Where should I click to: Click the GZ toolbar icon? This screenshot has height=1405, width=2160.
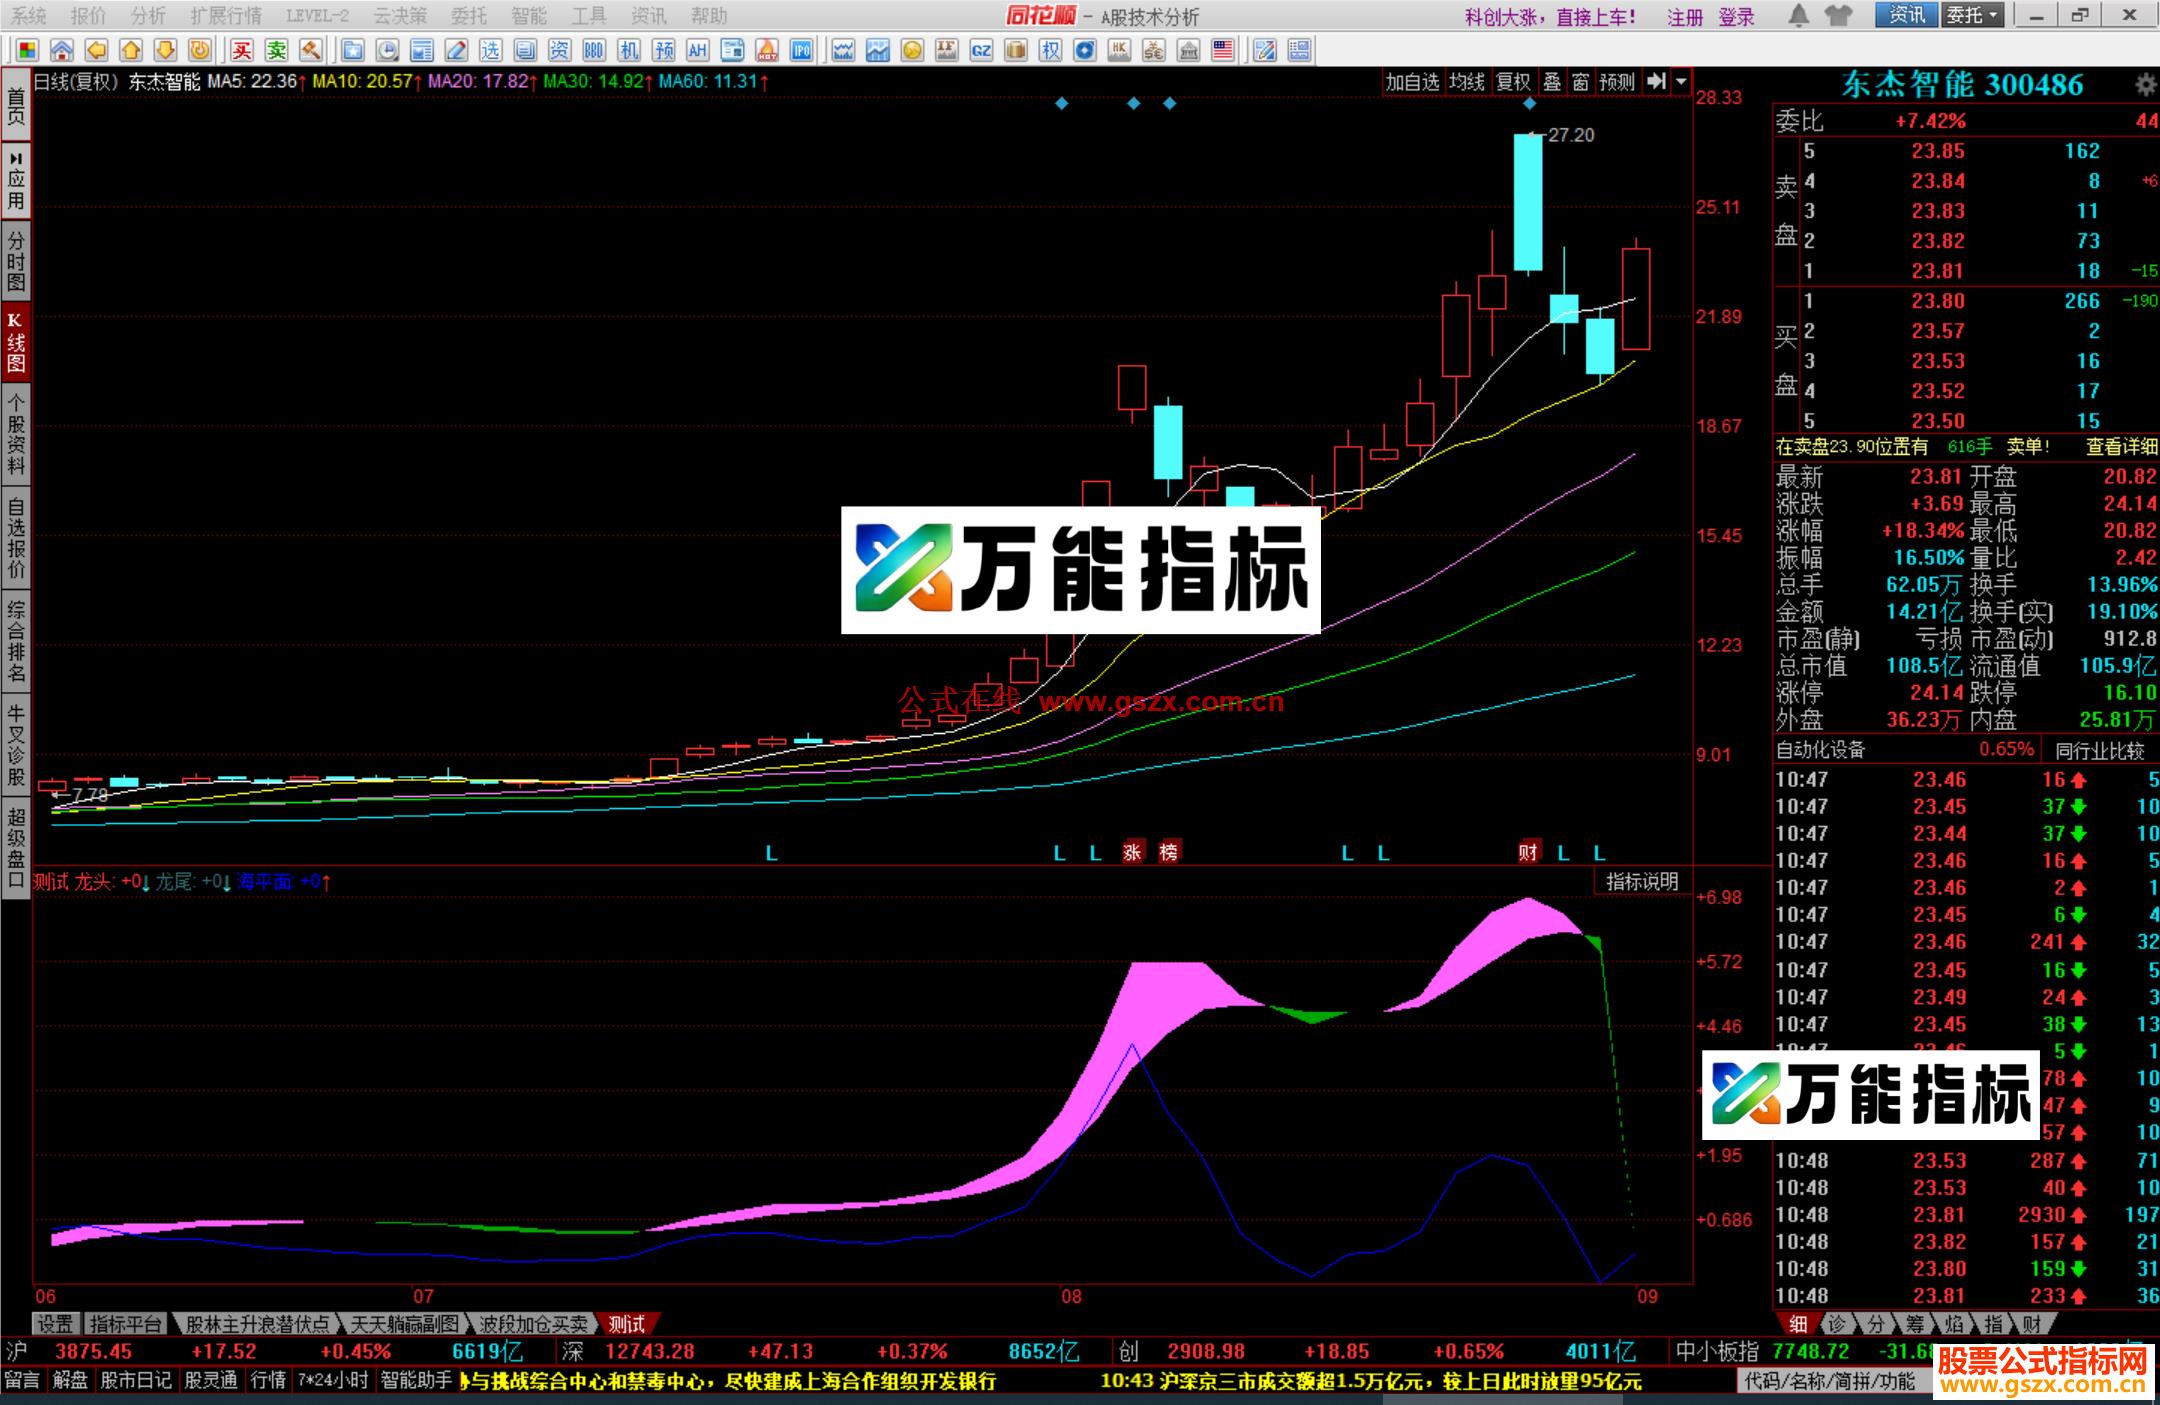pyautogui.click(x=981, y=49)
